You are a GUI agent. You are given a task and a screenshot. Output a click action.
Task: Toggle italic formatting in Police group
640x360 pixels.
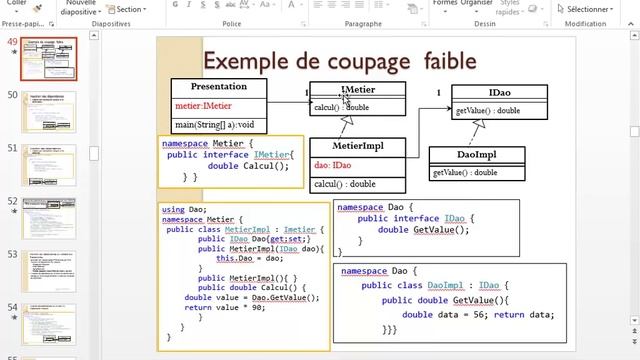coord(189,4)
